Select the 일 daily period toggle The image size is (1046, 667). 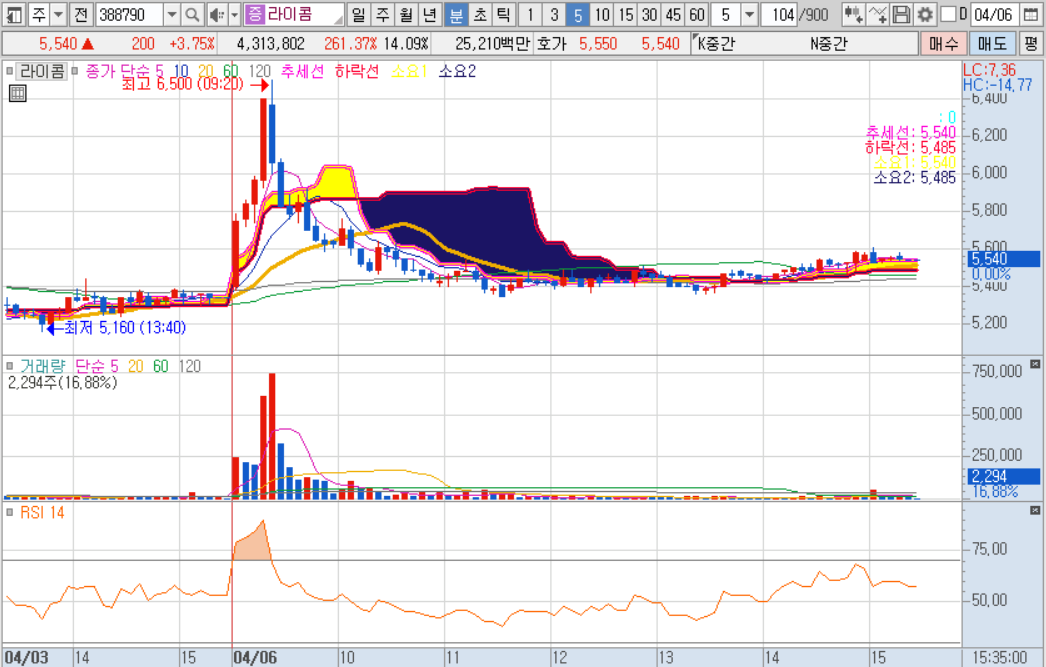coord(358,14)
